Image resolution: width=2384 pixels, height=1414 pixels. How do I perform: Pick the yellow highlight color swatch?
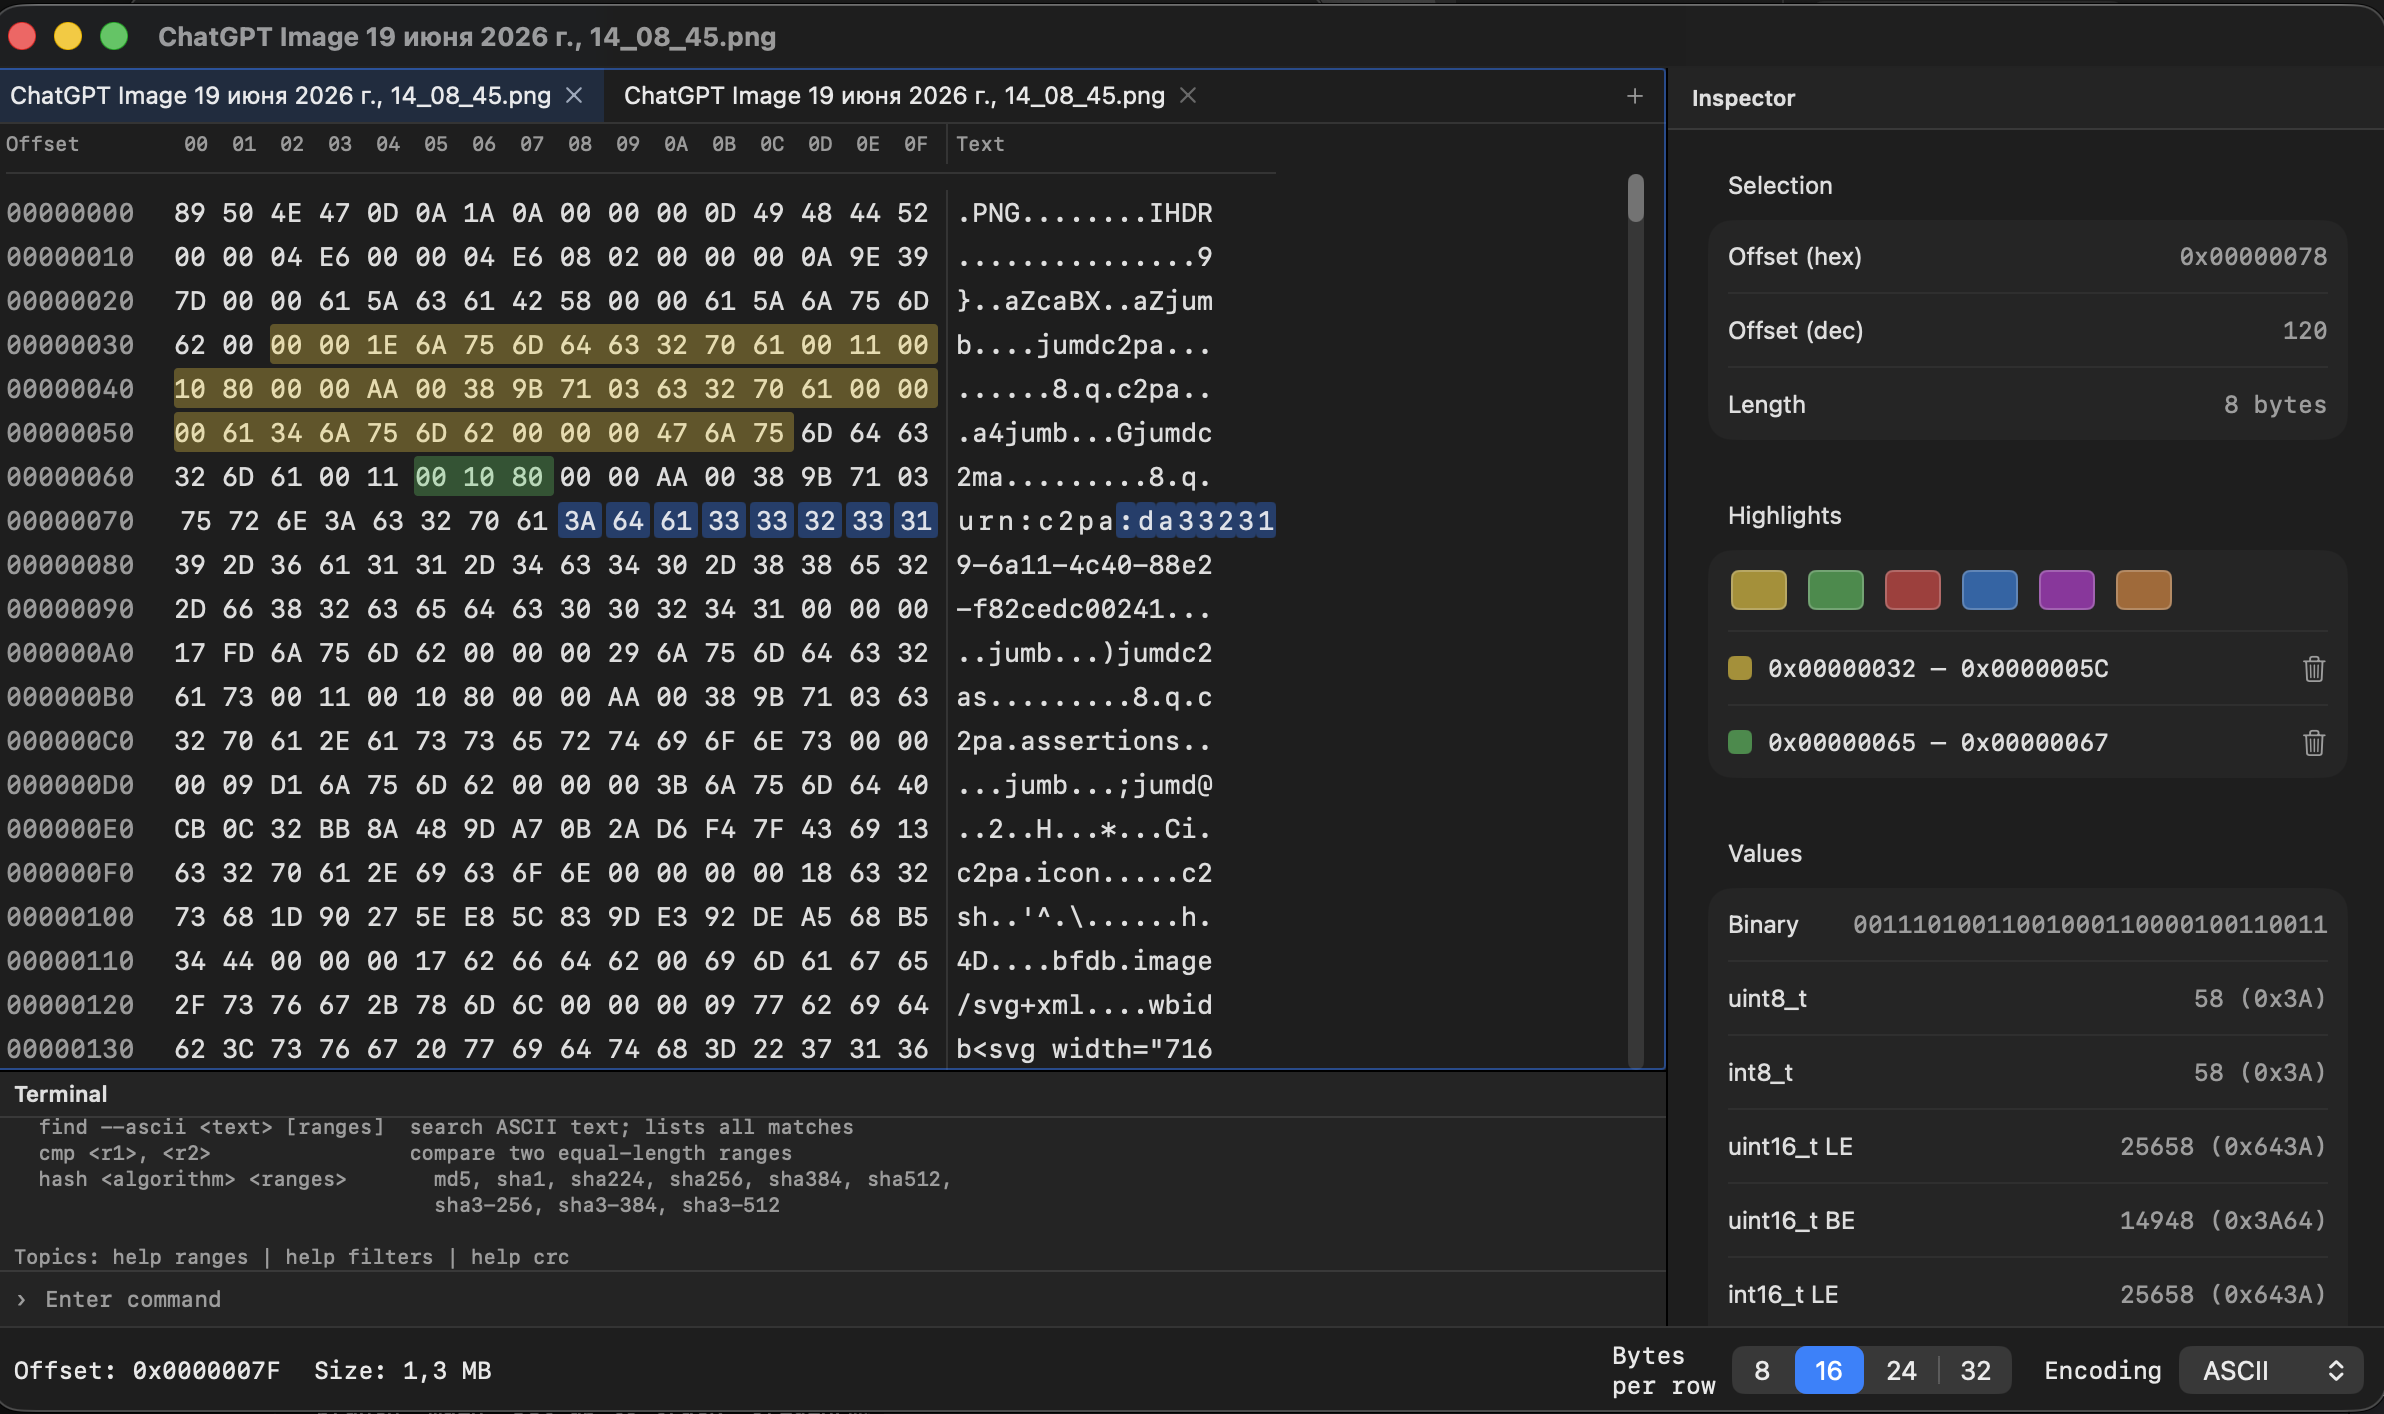(x=1758, y=590)
